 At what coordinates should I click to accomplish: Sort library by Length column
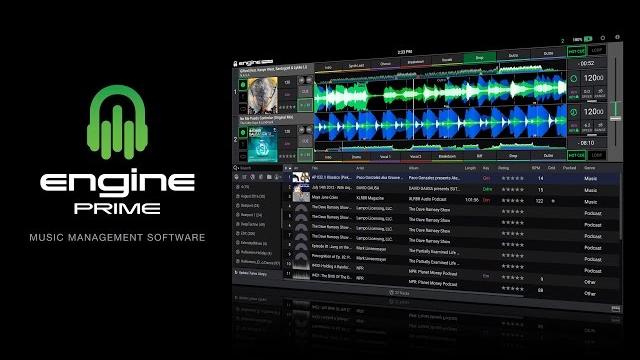click(470, 168)
